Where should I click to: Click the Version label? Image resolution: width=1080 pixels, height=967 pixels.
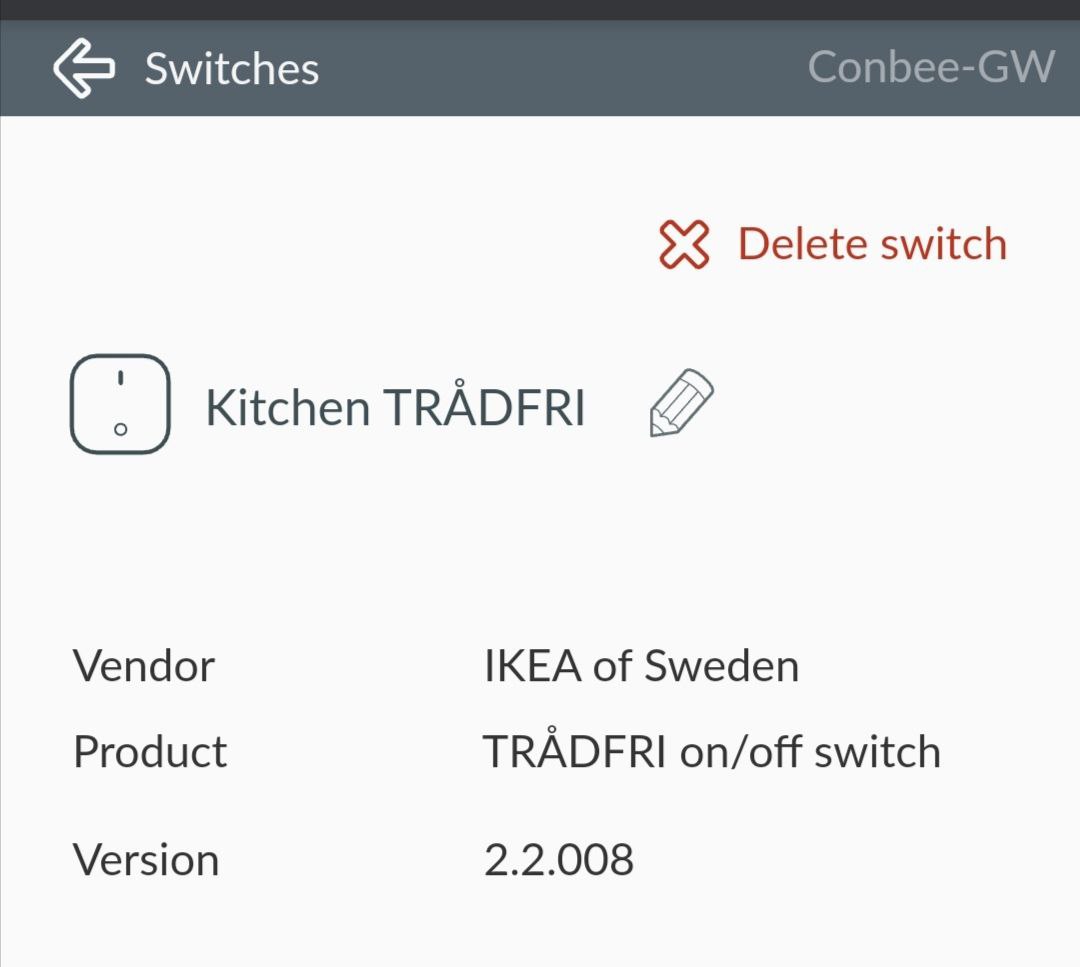(x=146, y=860)
